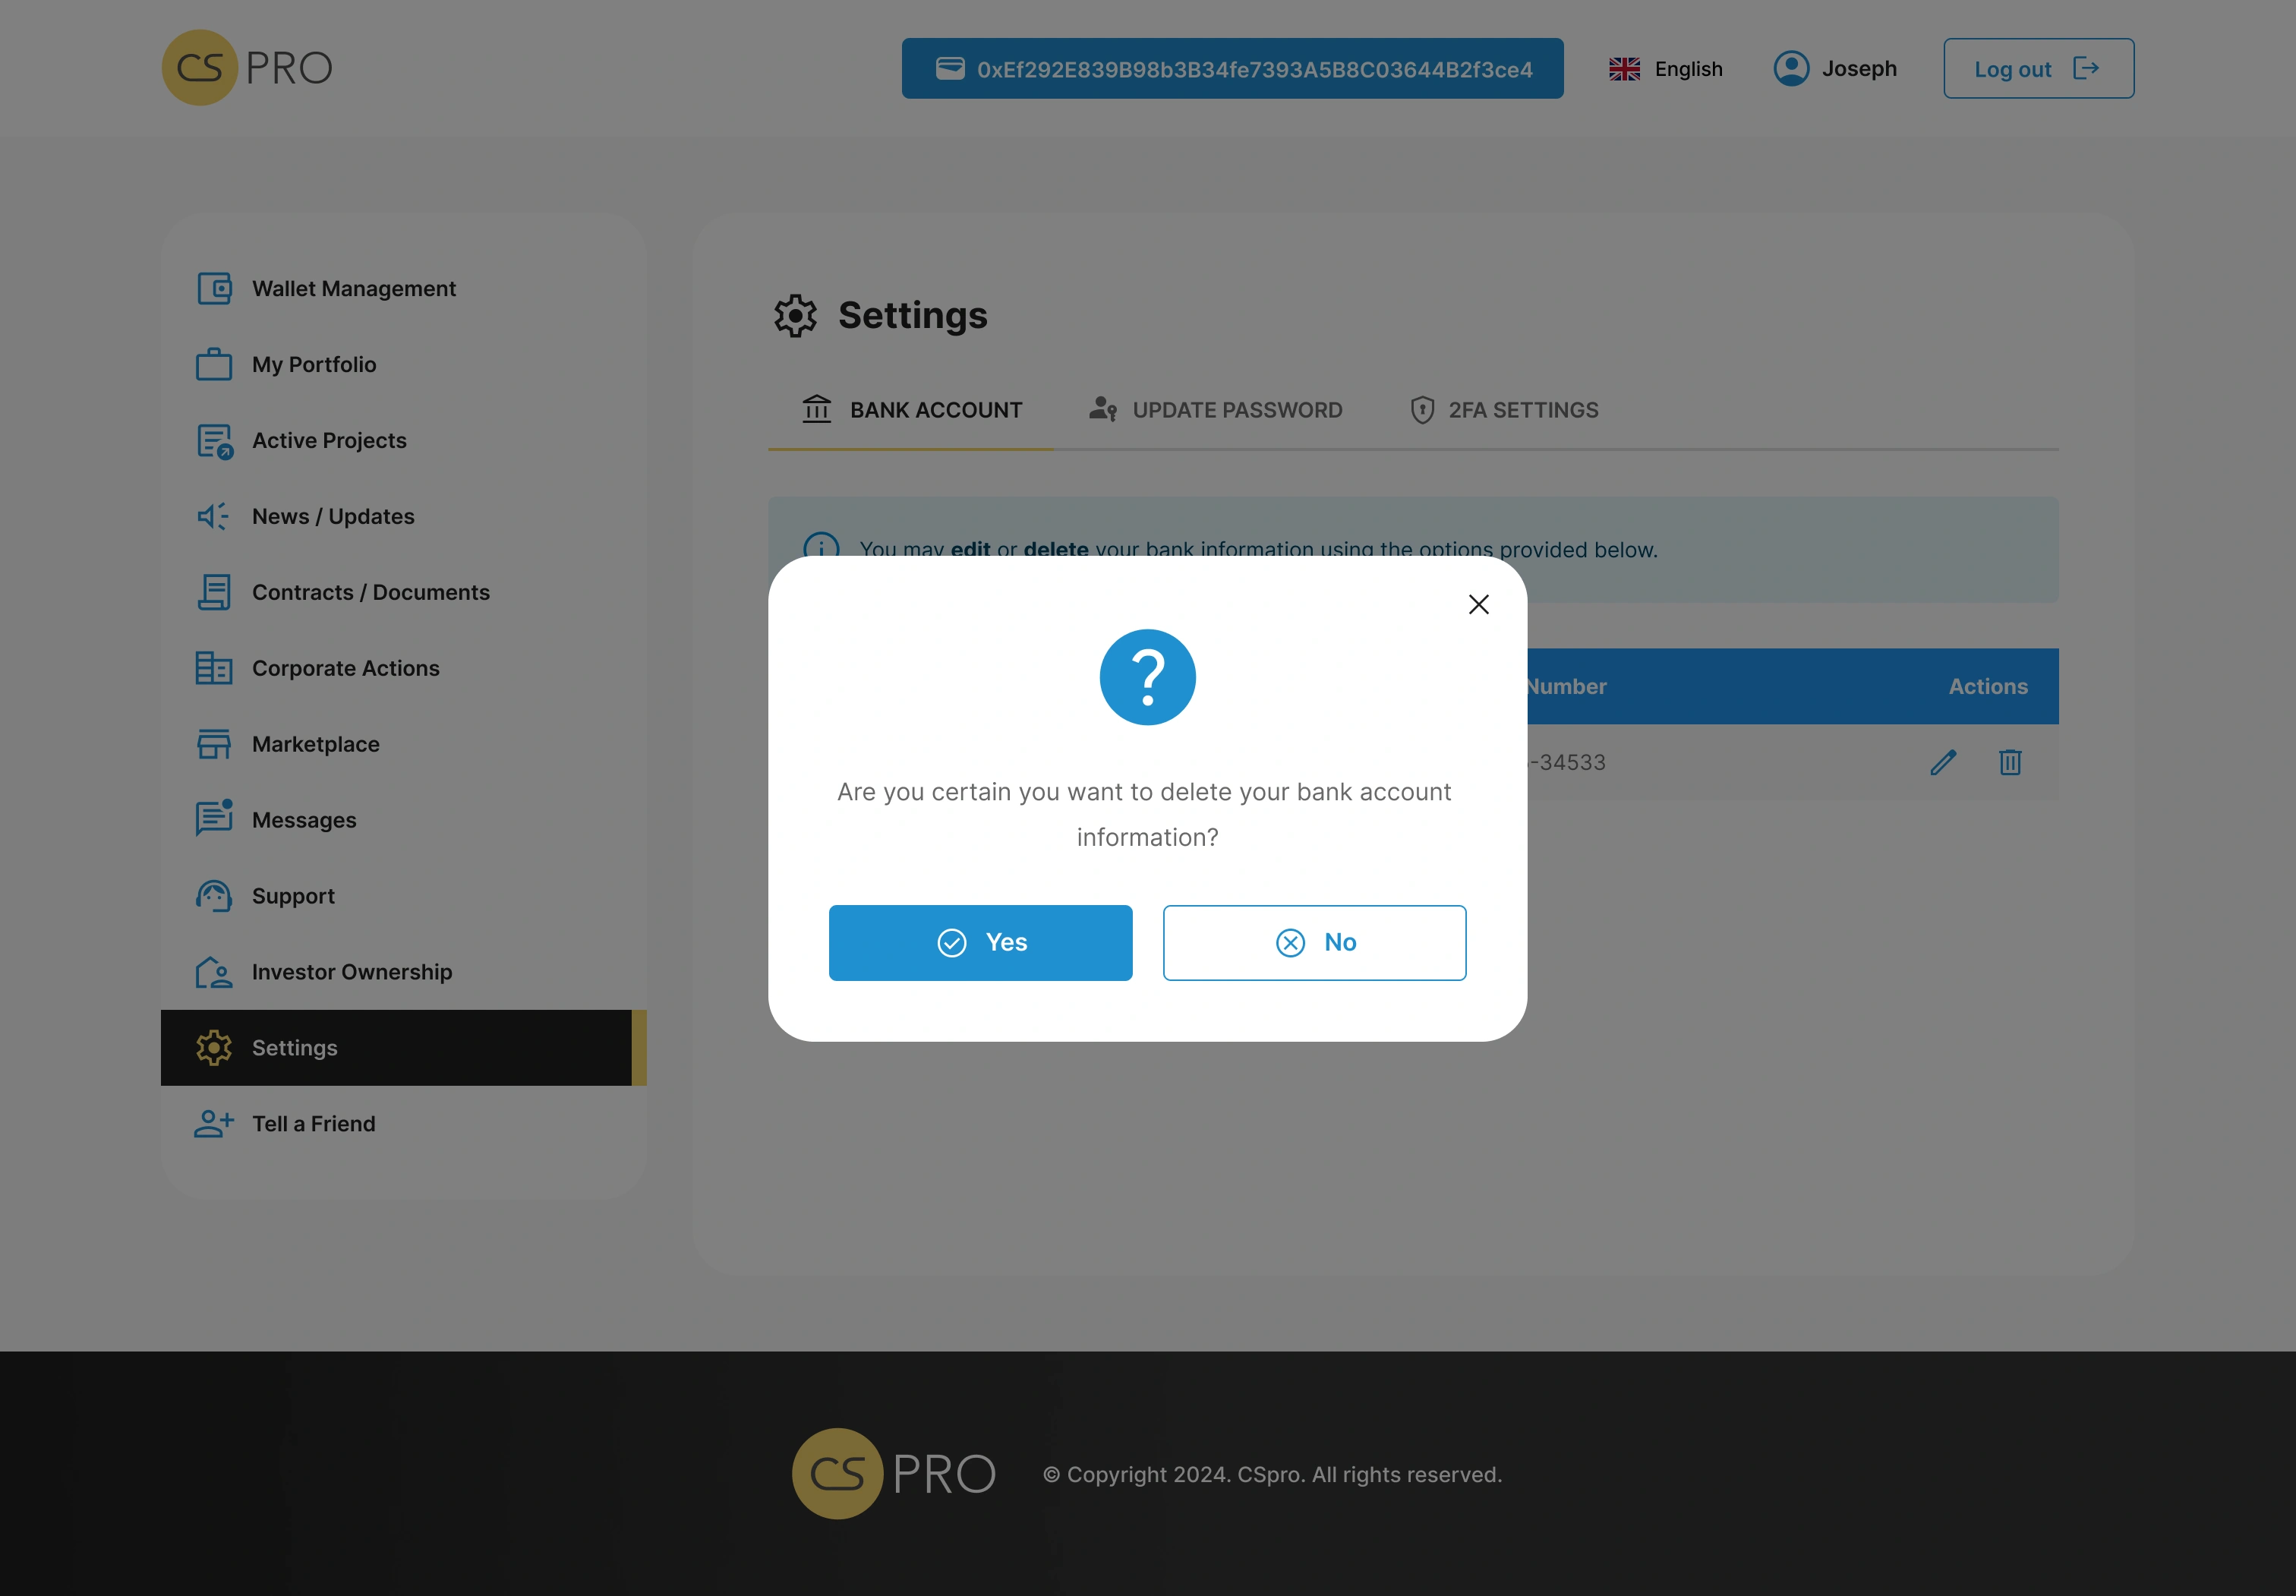Close the delete confirmation dialog
The width and height of the screenshot is (2296, 1596).
click(1478, 604)
